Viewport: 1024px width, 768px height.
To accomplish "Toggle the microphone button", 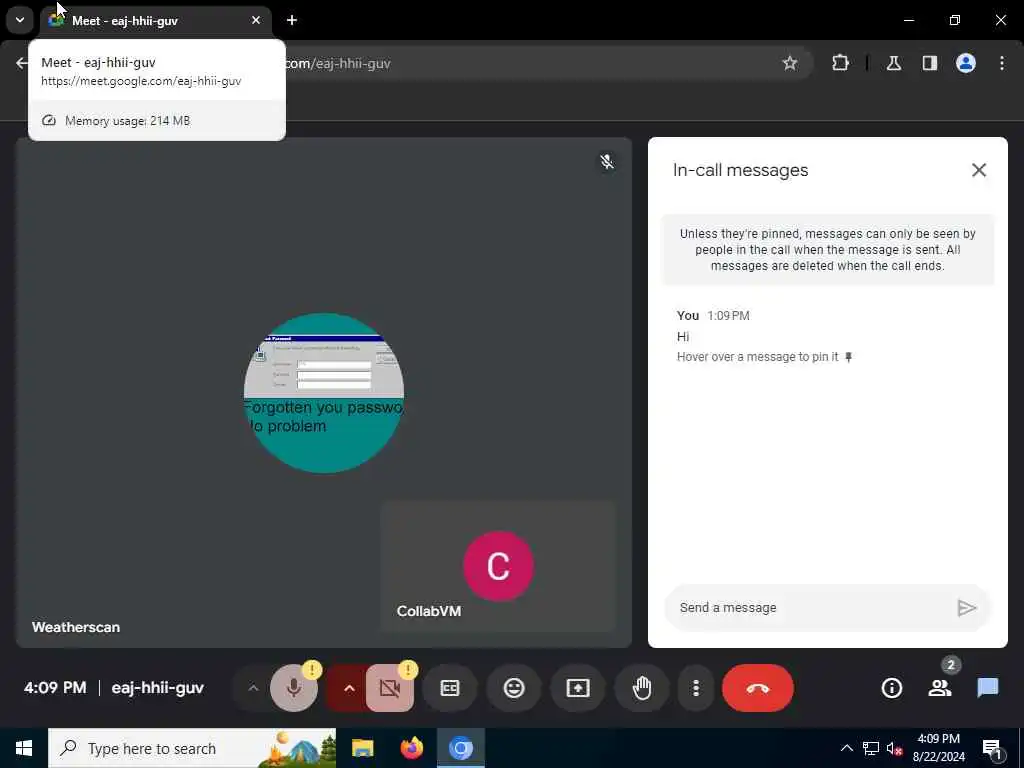I will [x=294, y=688].
